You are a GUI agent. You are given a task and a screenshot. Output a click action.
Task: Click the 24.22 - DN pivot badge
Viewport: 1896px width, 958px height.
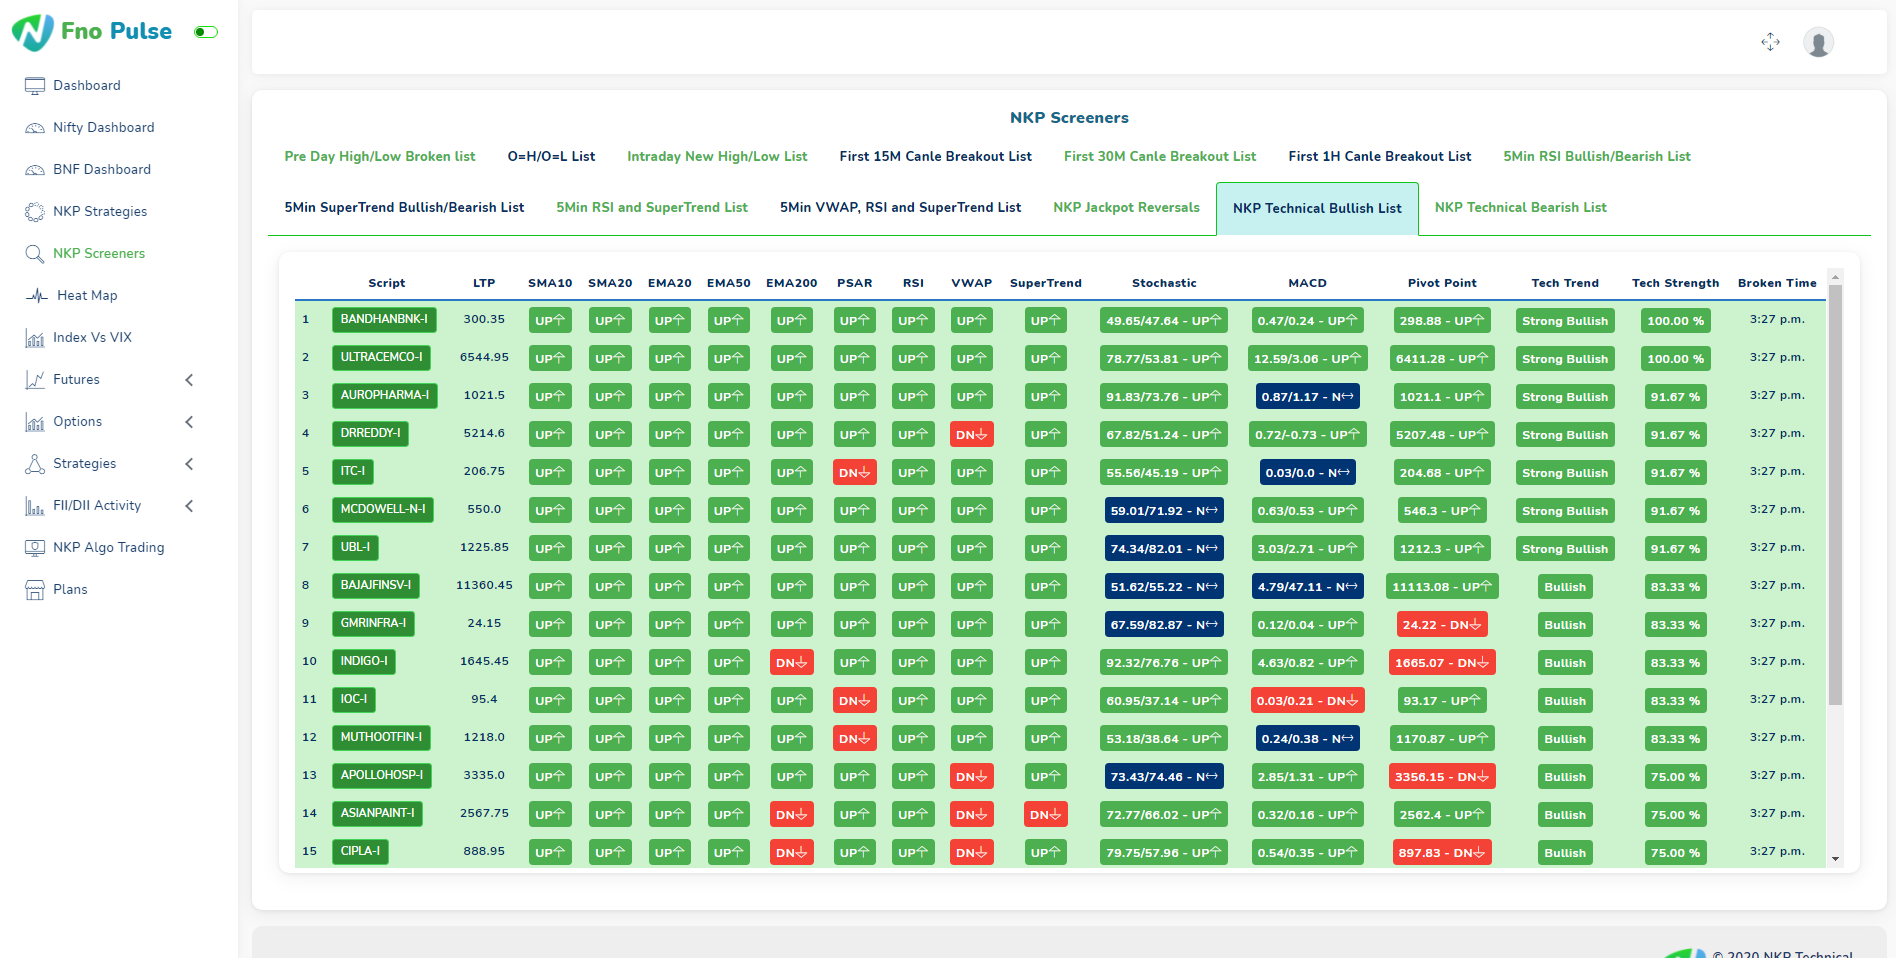click(1442, 624)
